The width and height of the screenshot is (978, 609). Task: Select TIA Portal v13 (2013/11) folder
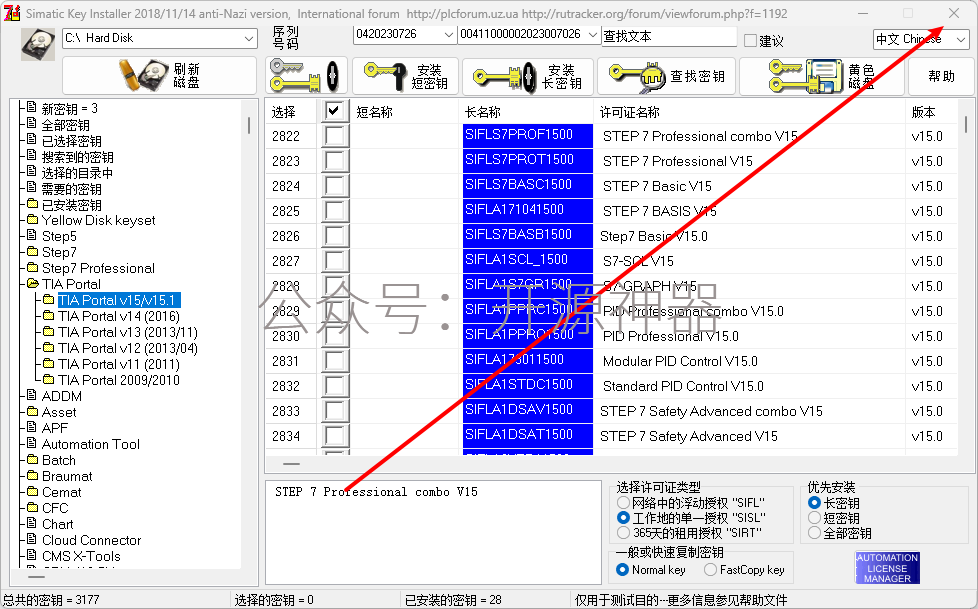click(x=127, y=333)
